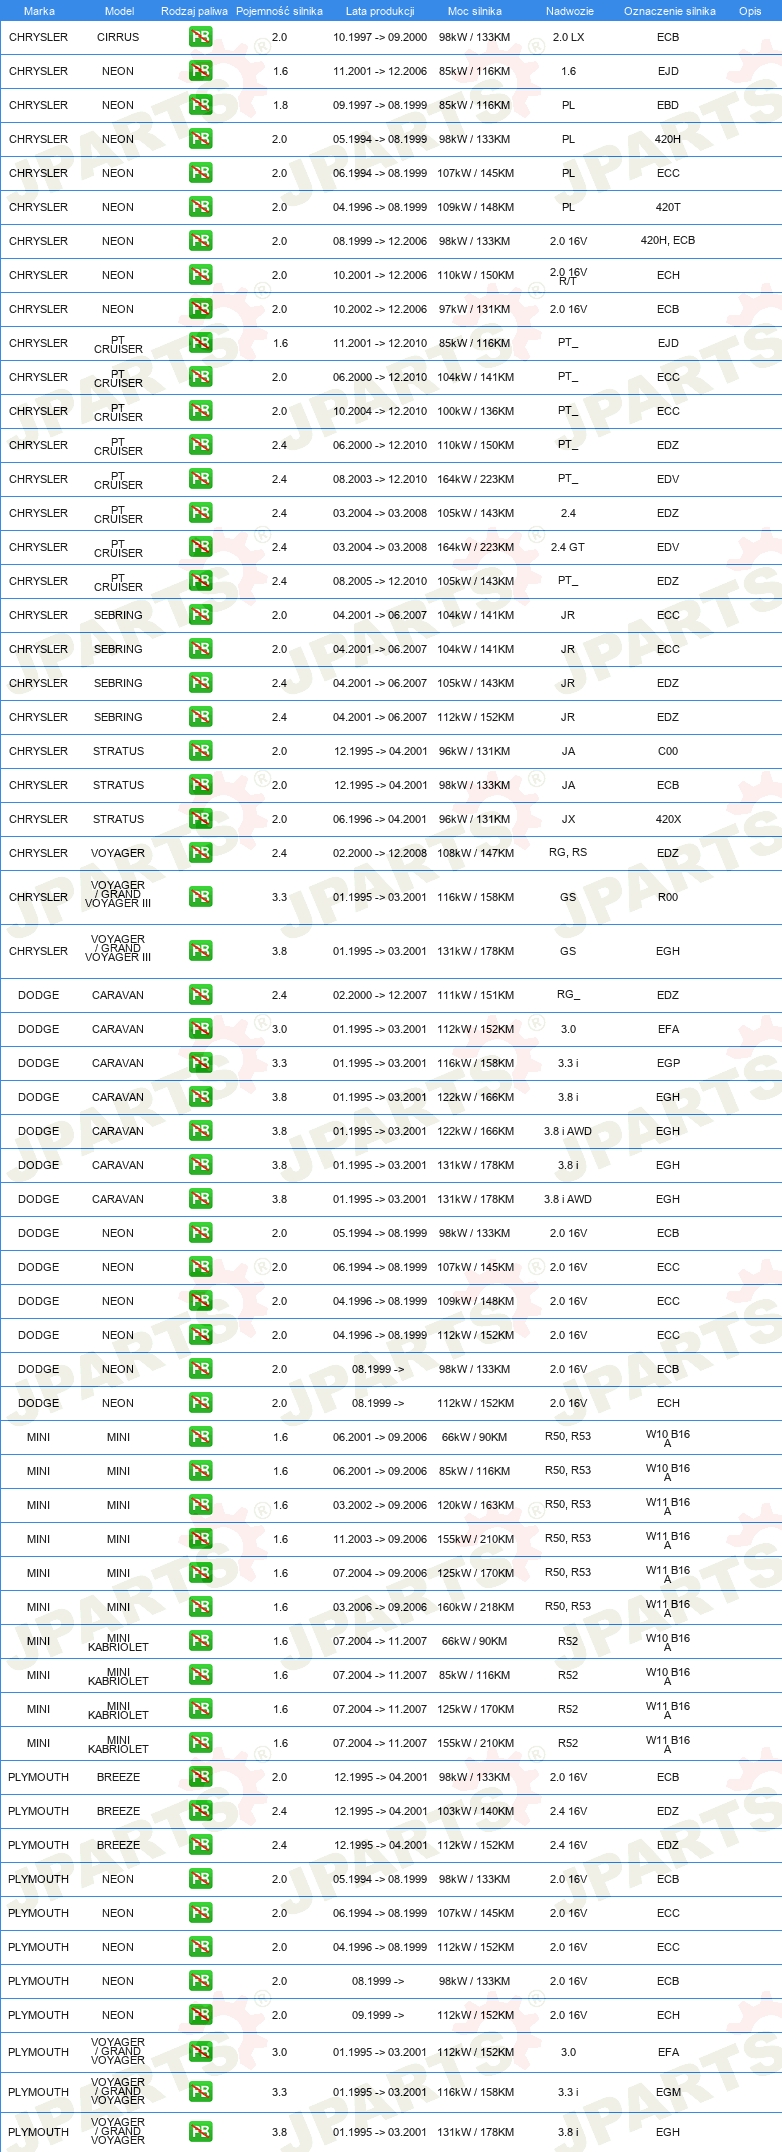Screen dimensions: 782x2152
Task: Sort by the Marka column header
Action: point(39,11)
